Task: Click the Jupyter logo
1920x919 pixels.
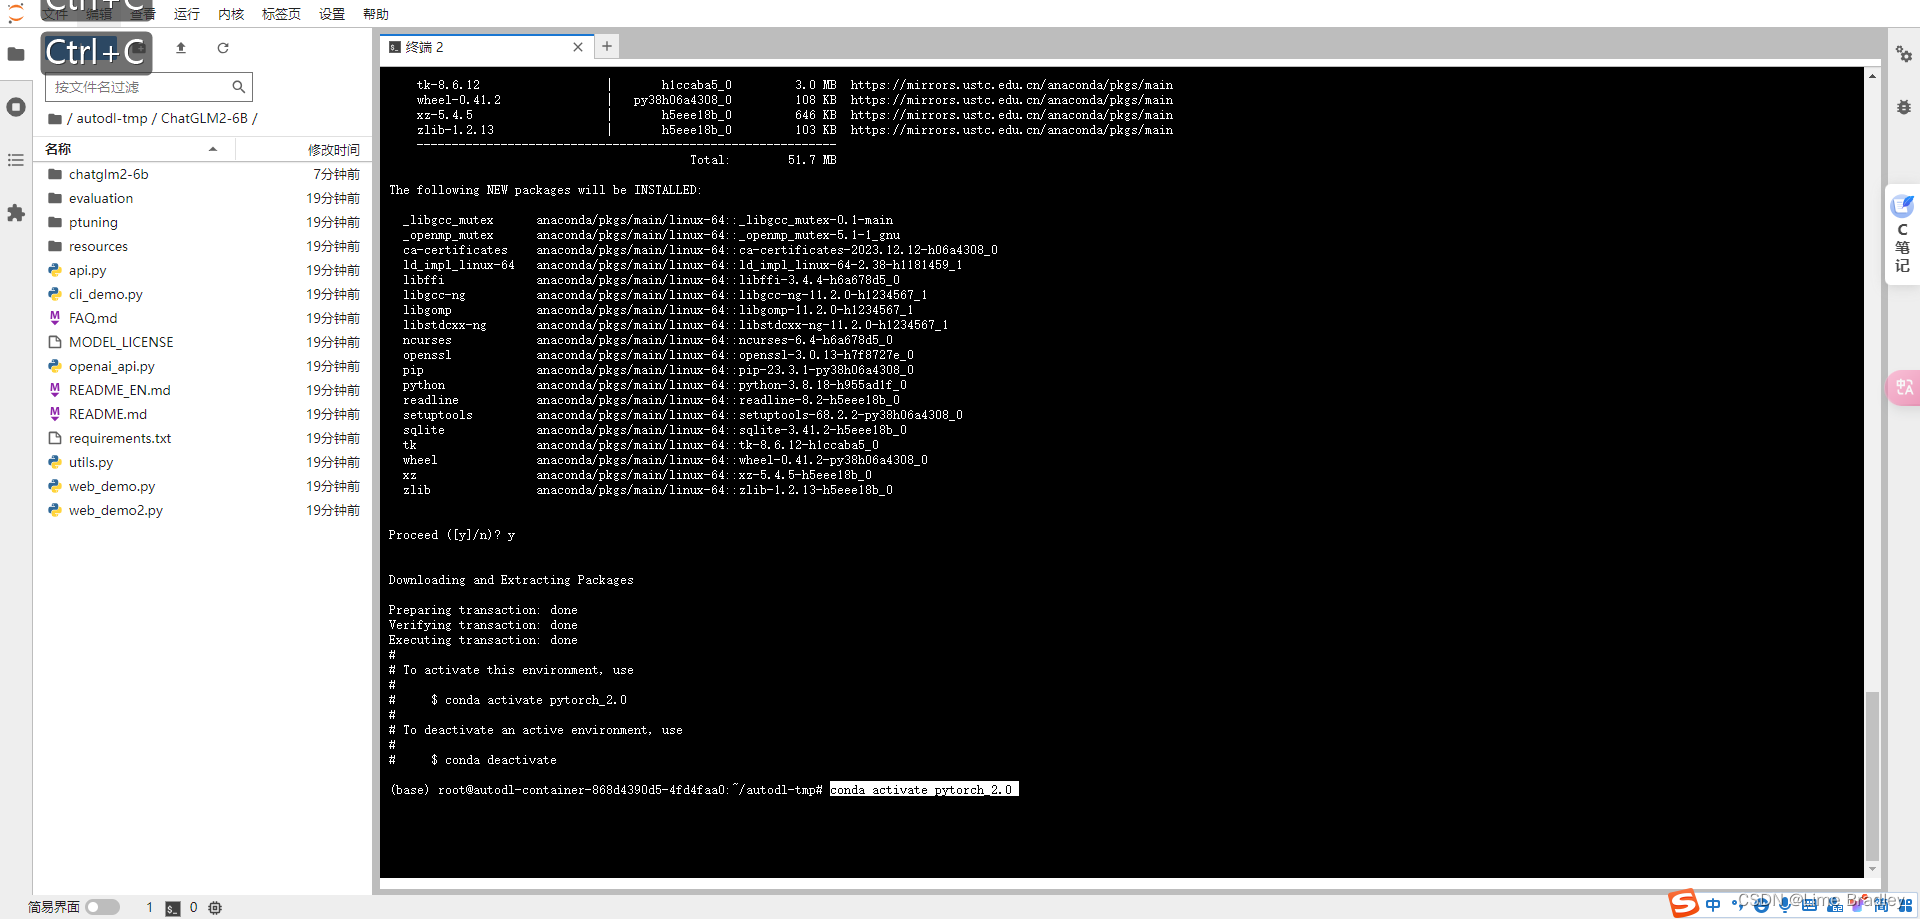Action: 16,13
